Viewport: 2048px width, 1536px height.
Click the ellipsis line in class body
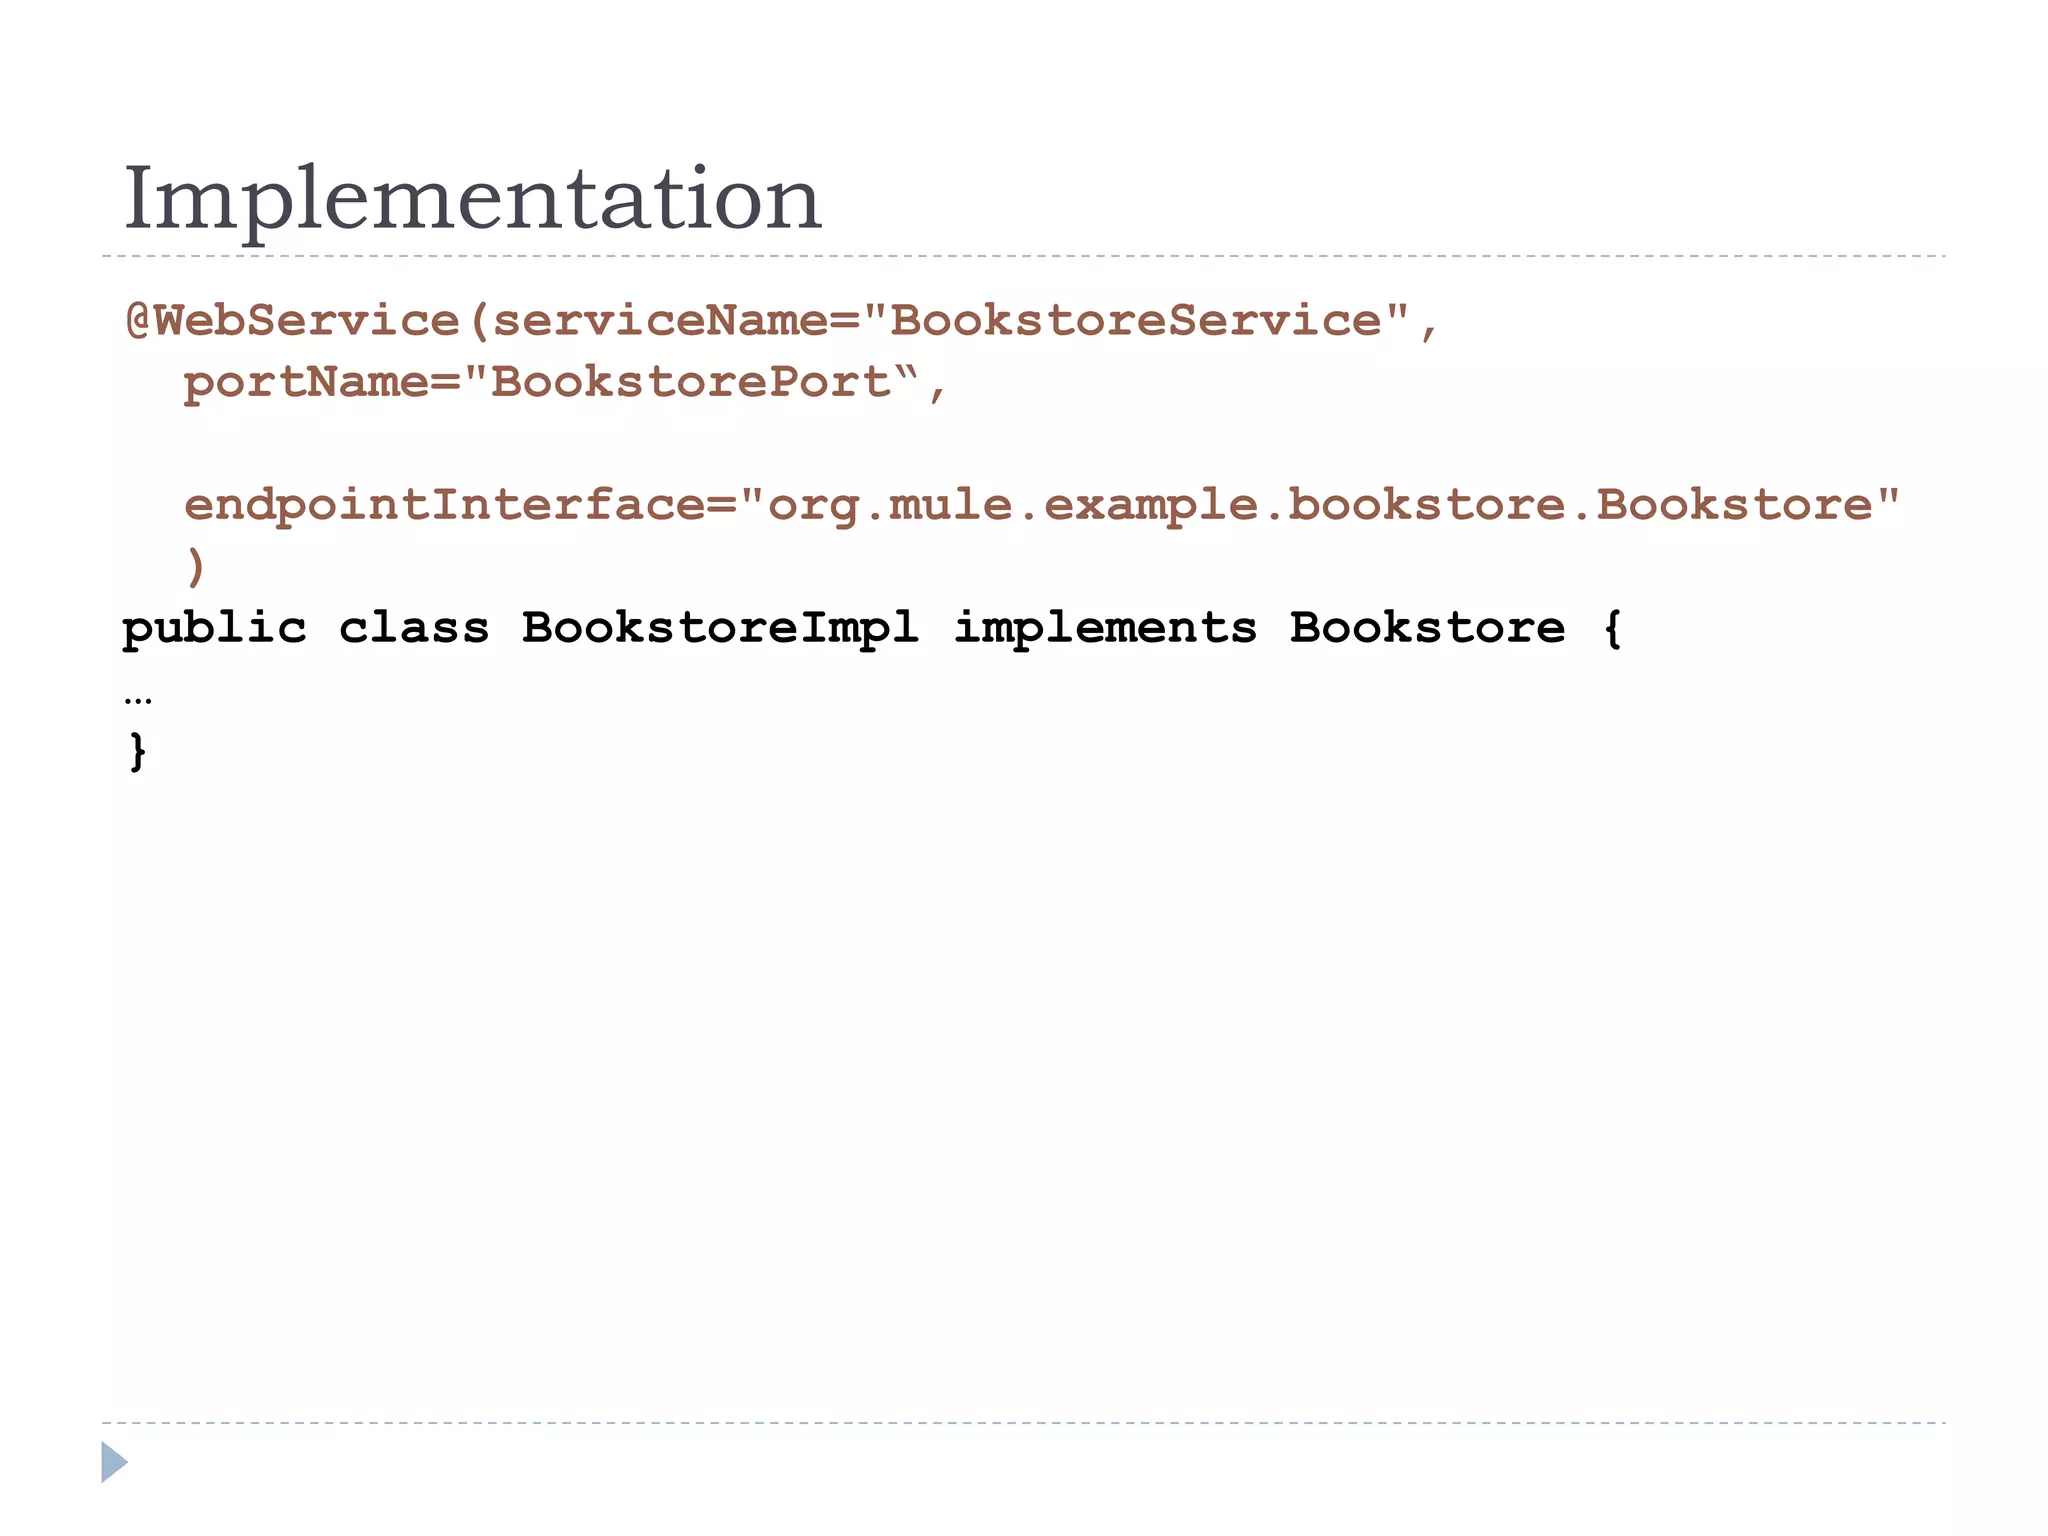(138, 700)
